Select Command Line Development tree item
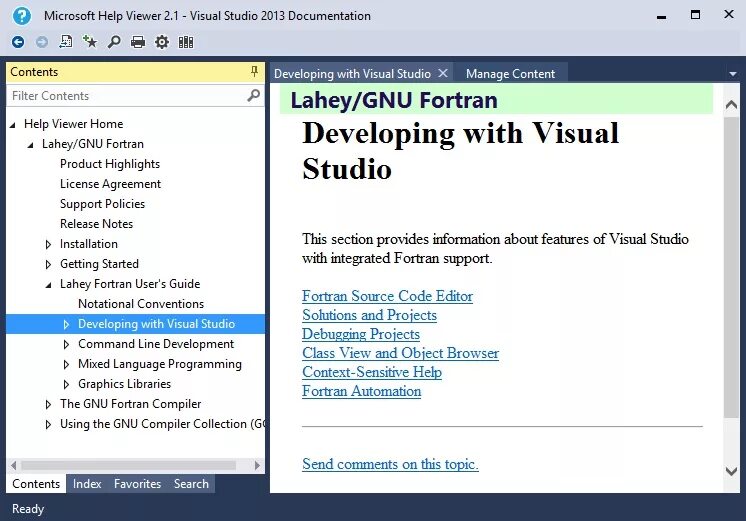Viewport: 746px width, 521px height. 156,344
